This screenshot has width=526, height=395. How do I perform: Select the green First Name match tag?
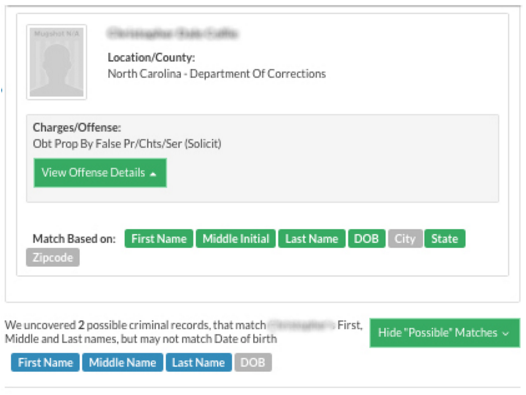pos(159,239)
